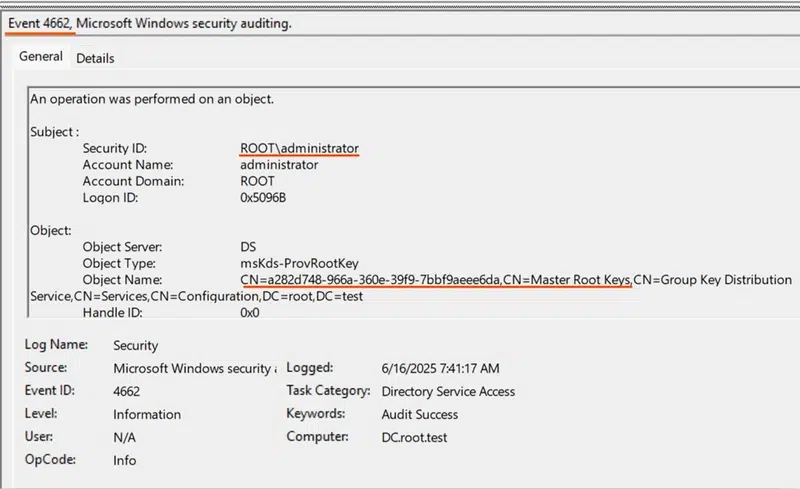The height and width of the screenshot is (489, 800).
Task: Select the General tab
Action: 41,57
